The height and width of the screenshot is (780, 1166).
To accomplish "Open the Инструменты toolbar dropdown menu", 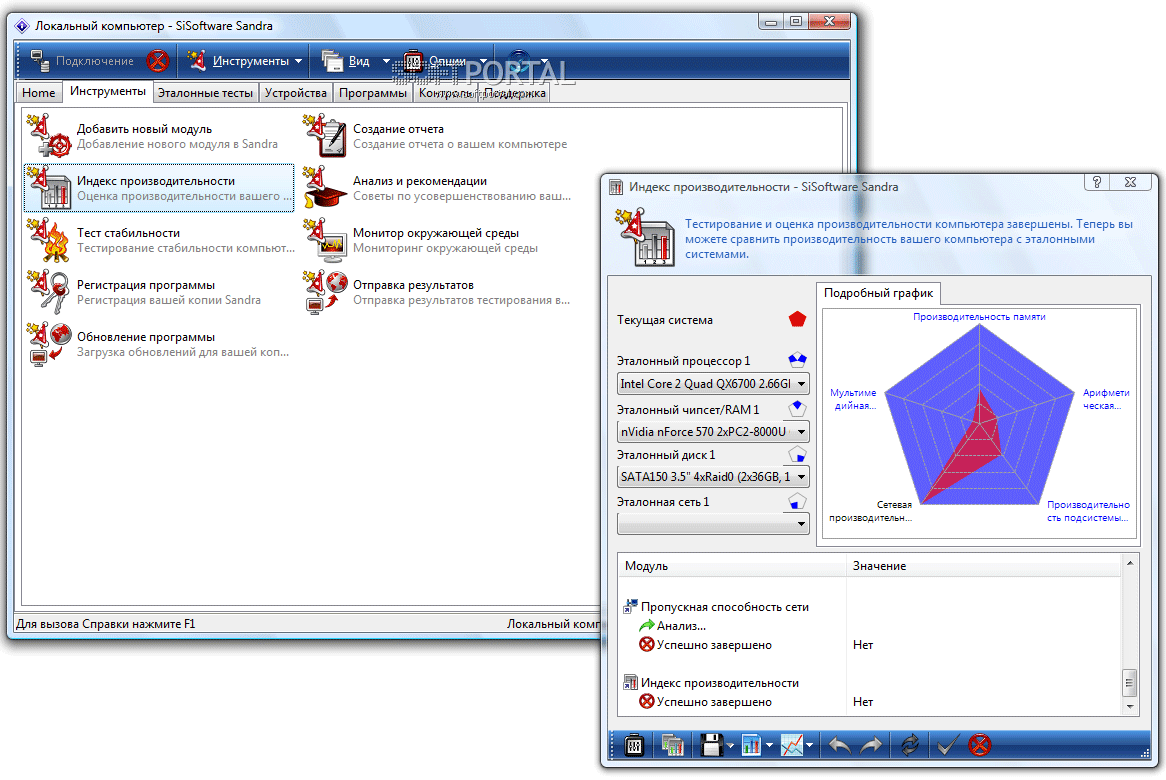I will (x=298, y=61).
